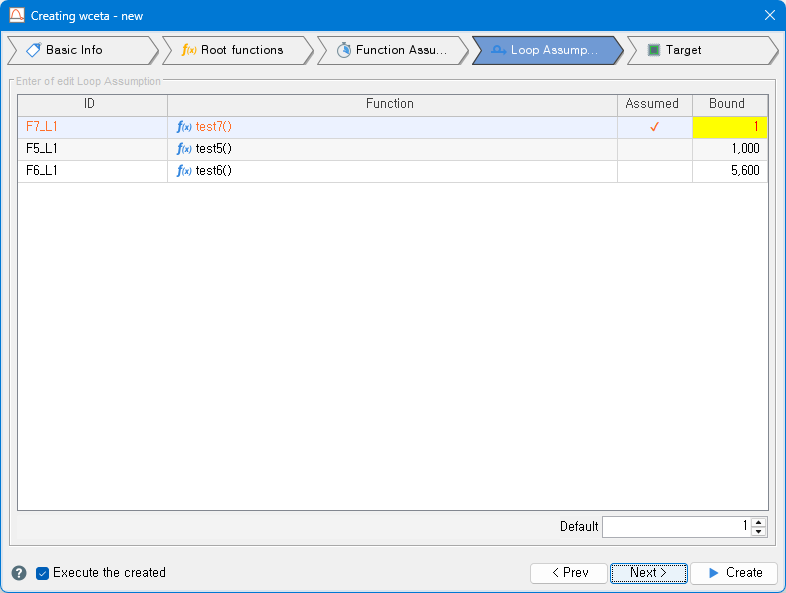Image resolution: width=786 pixels, height=593 pixels.
Task: Switch to the Basic Info step
Action: tap(80, 50)
